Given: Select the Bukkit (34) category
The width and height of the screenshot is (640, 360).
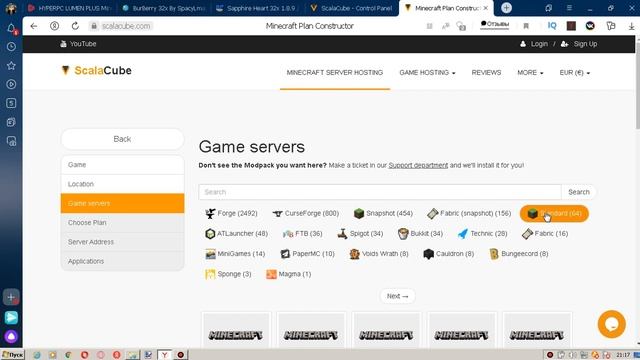Looking at the screenshot, I should [x=420, y=233].
